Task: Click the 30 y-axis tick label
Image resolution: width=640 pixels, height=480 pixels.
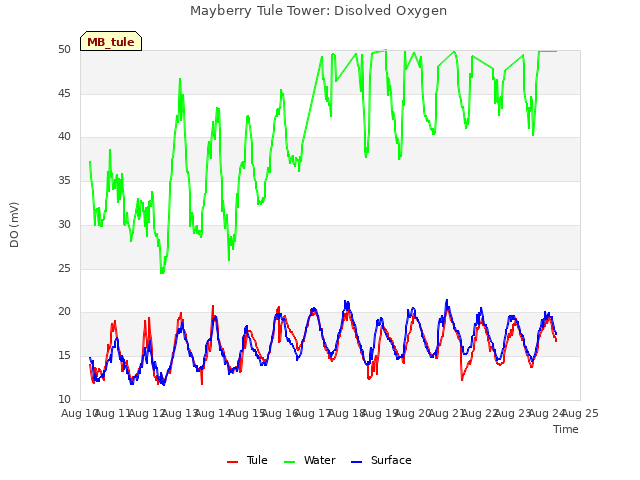Action: click(64, 224)
